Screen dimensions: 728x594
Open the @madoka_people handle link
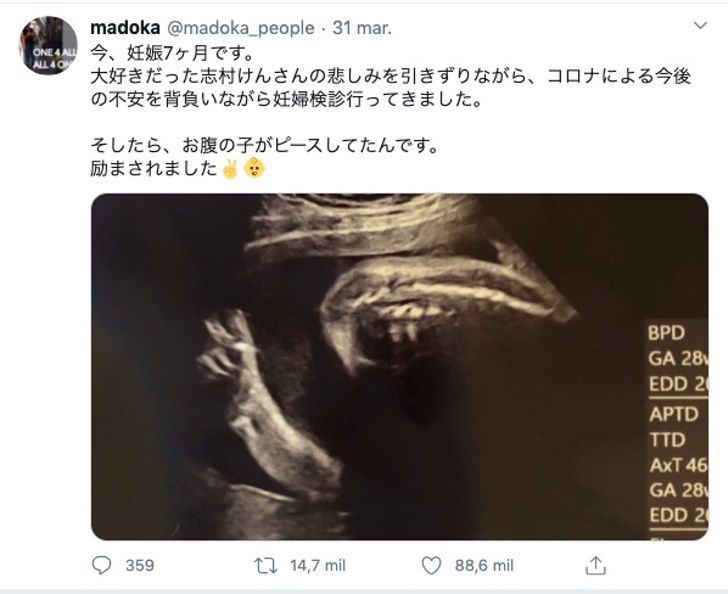coord(240,28)
